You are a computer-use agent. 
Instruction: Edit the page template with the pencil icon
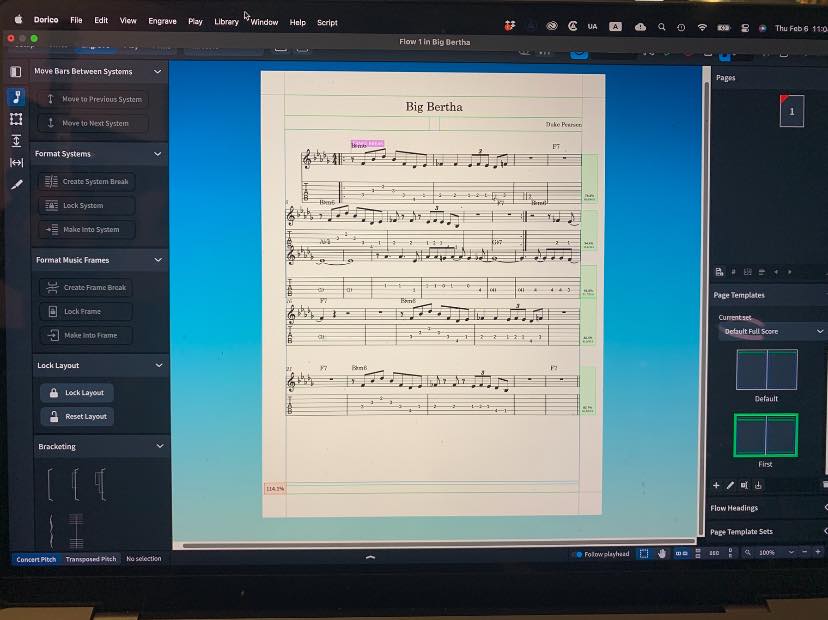[730, 485]
